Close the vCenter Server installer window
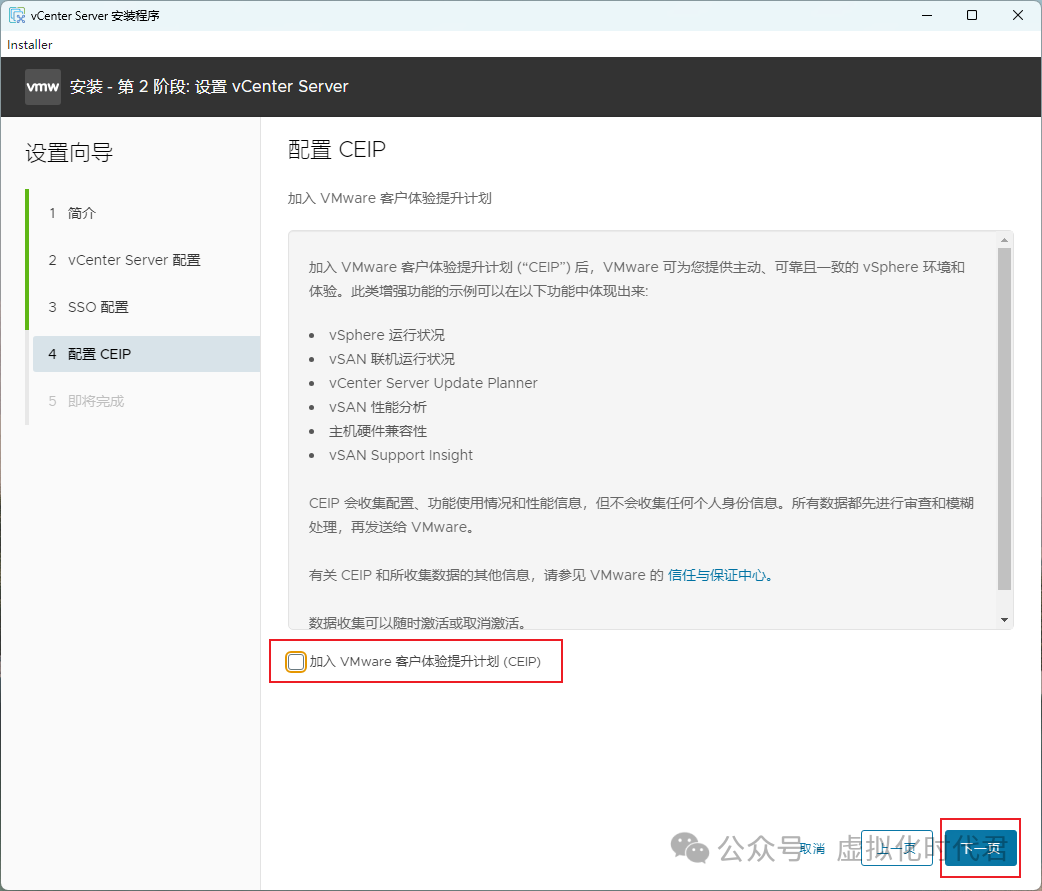 tap(1017, 15)
